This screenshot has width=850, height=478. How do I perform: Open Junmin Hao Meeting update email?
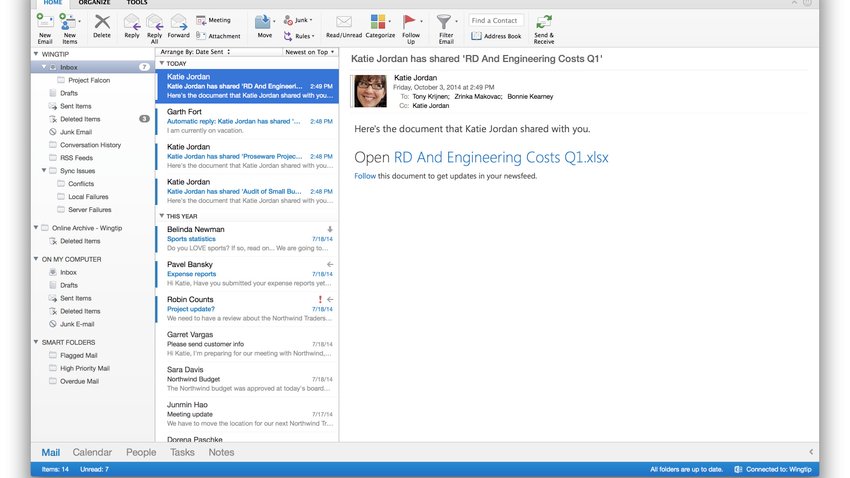point(247,414)
